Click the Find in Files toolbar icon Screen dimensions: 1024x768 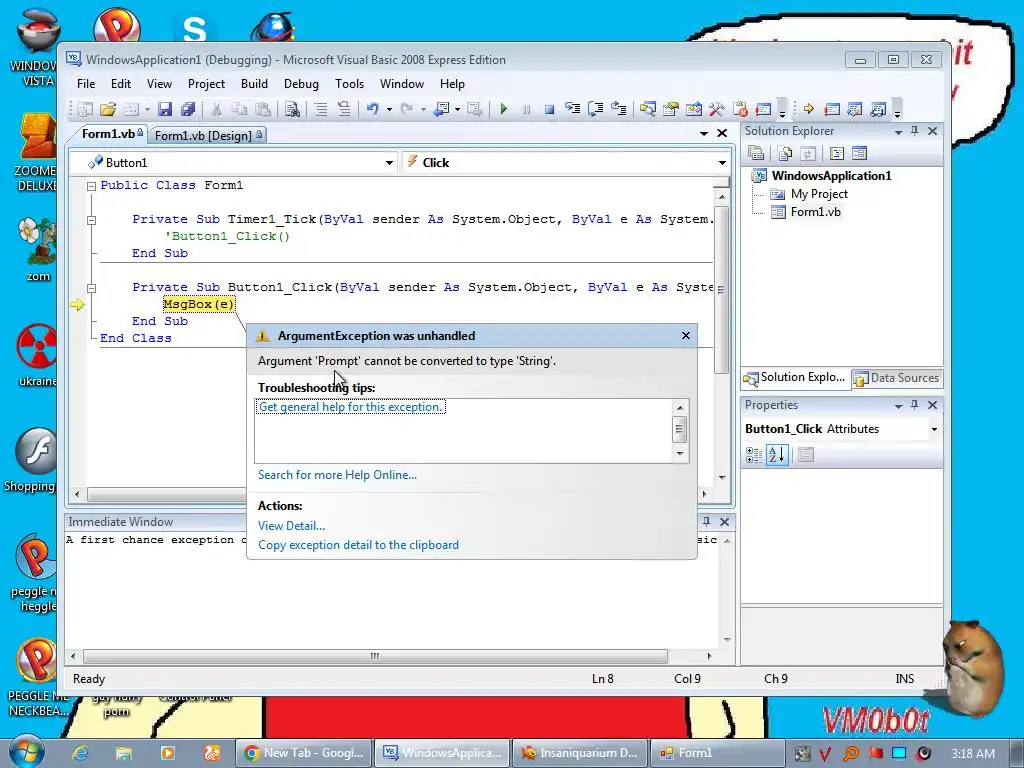pyautogui.click(x=292, y=109)
